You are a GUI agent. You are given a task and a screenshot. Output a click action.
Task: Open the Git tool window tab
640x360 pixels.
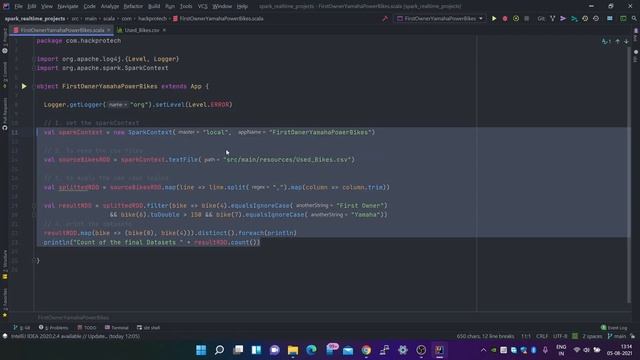pos(22,327)
